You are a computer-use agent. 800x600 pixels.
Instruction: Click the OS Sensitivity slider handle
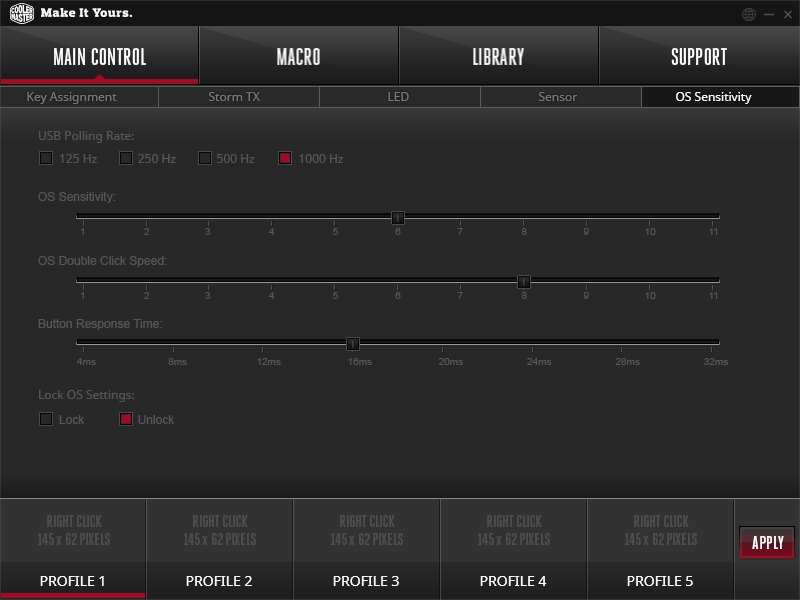click(397, 218)
